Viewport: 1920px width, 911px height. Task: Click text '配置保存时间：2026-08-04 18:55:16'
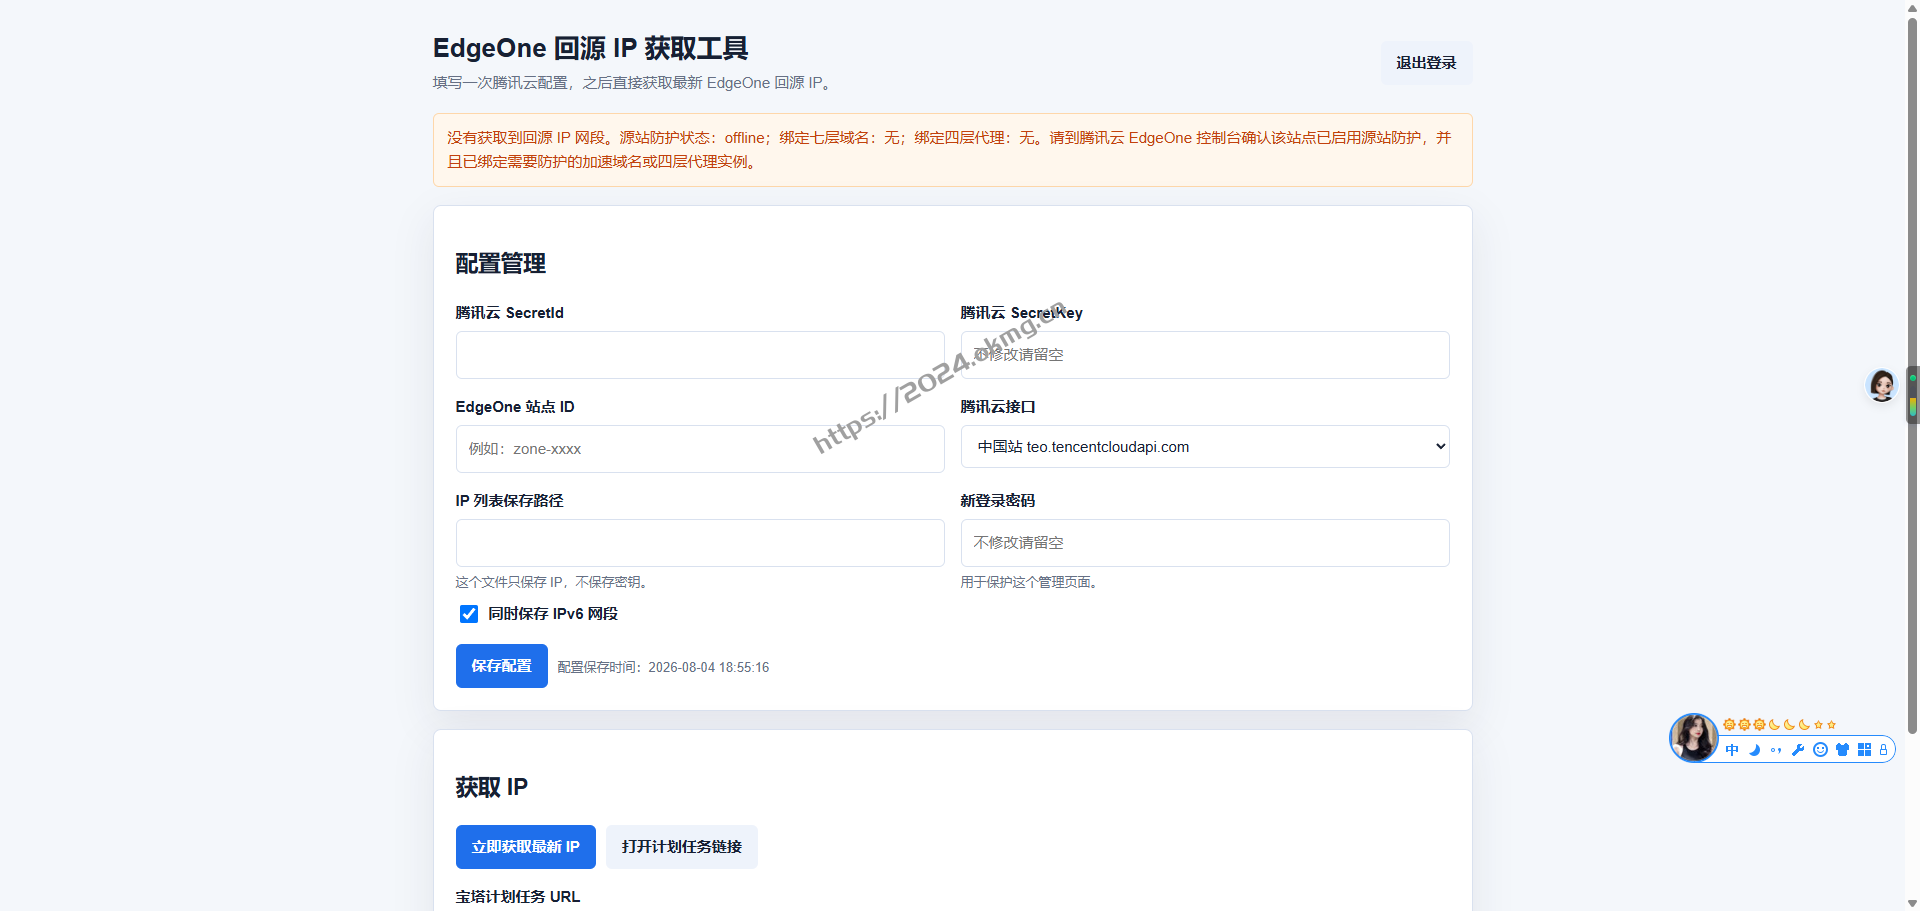tap(663, 667)
